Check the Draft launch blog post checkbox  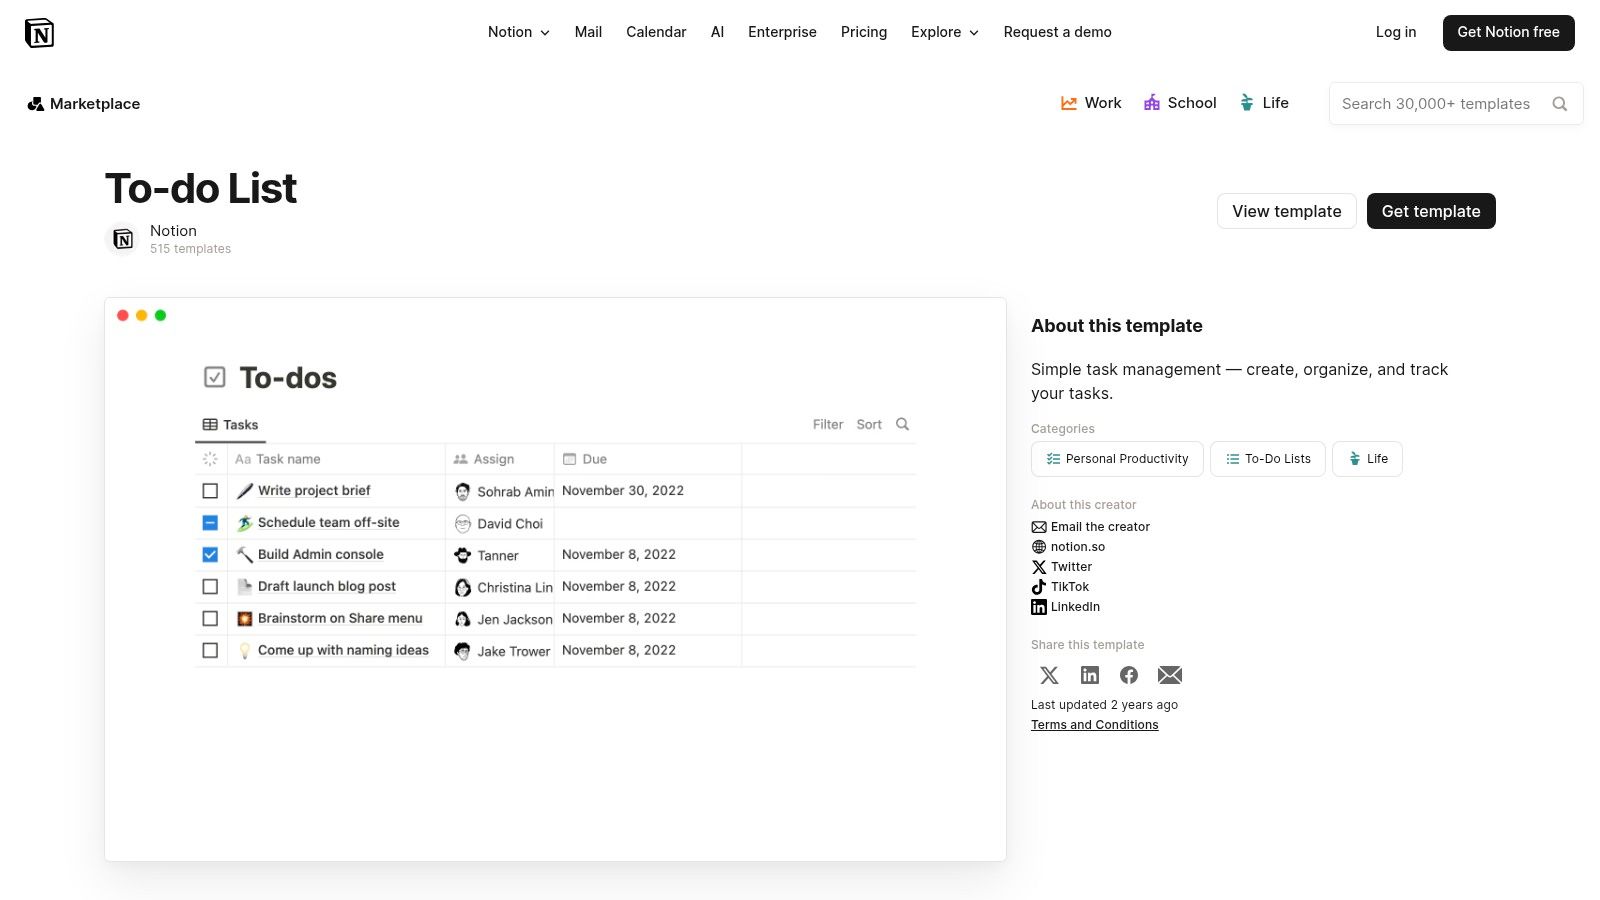click(210, 586)
